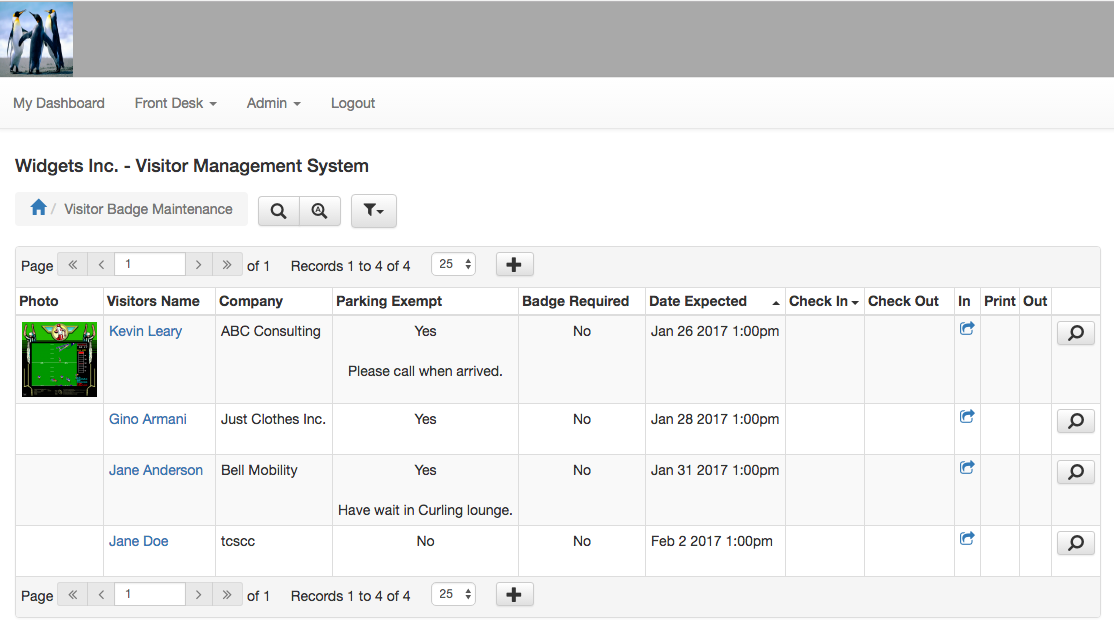The width and height of the screenshot is (1114, 630).
Task: Click the quick search magnifier button
Action: (x=279, y=211)
